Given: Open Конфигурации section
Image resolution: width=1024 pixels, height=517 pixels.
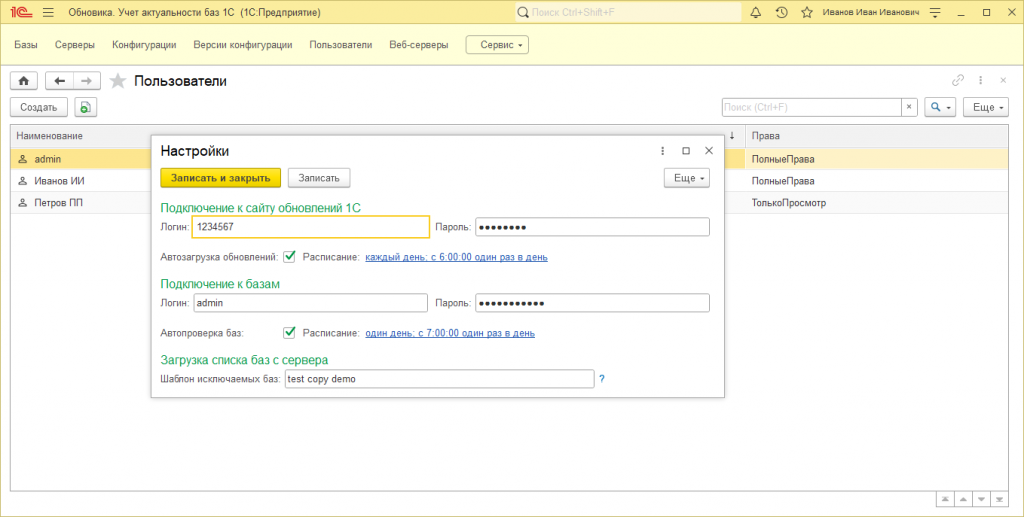Looking at the screenshot, I should tap(144, 45).
